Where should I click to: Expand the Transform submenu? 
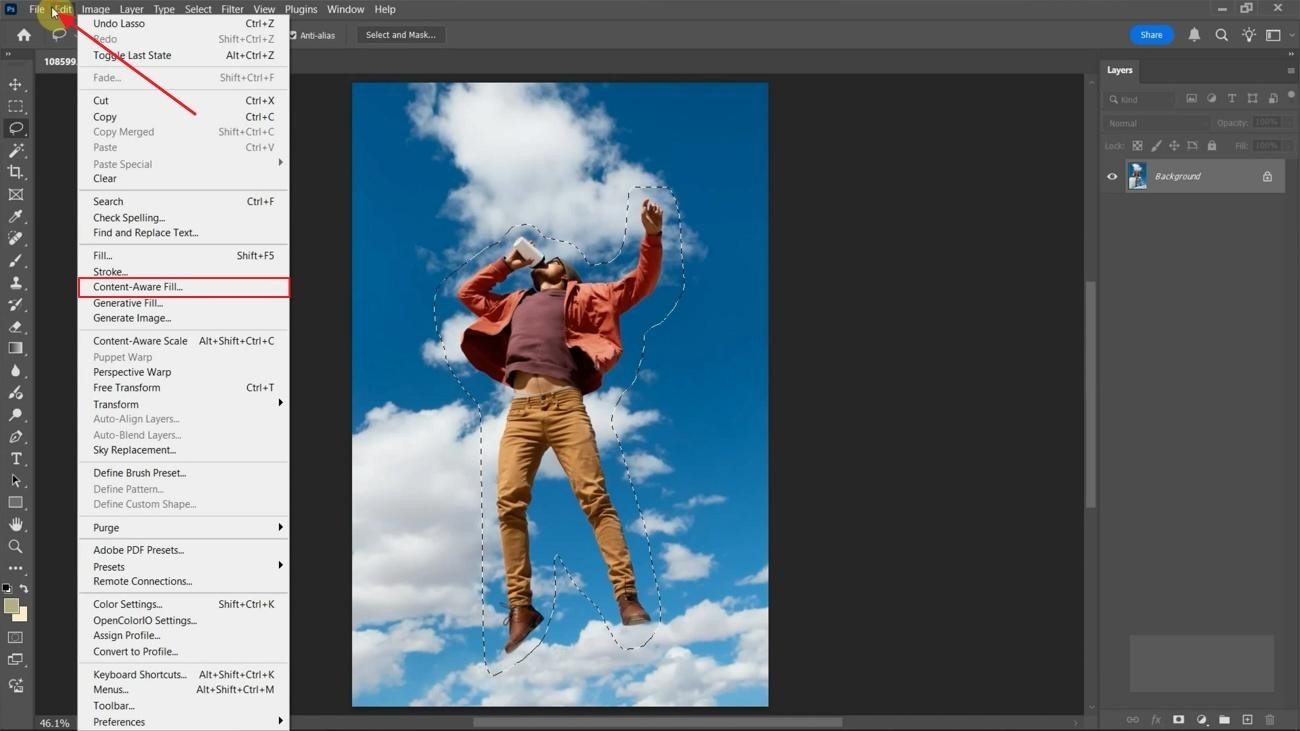tap(184, 404)
